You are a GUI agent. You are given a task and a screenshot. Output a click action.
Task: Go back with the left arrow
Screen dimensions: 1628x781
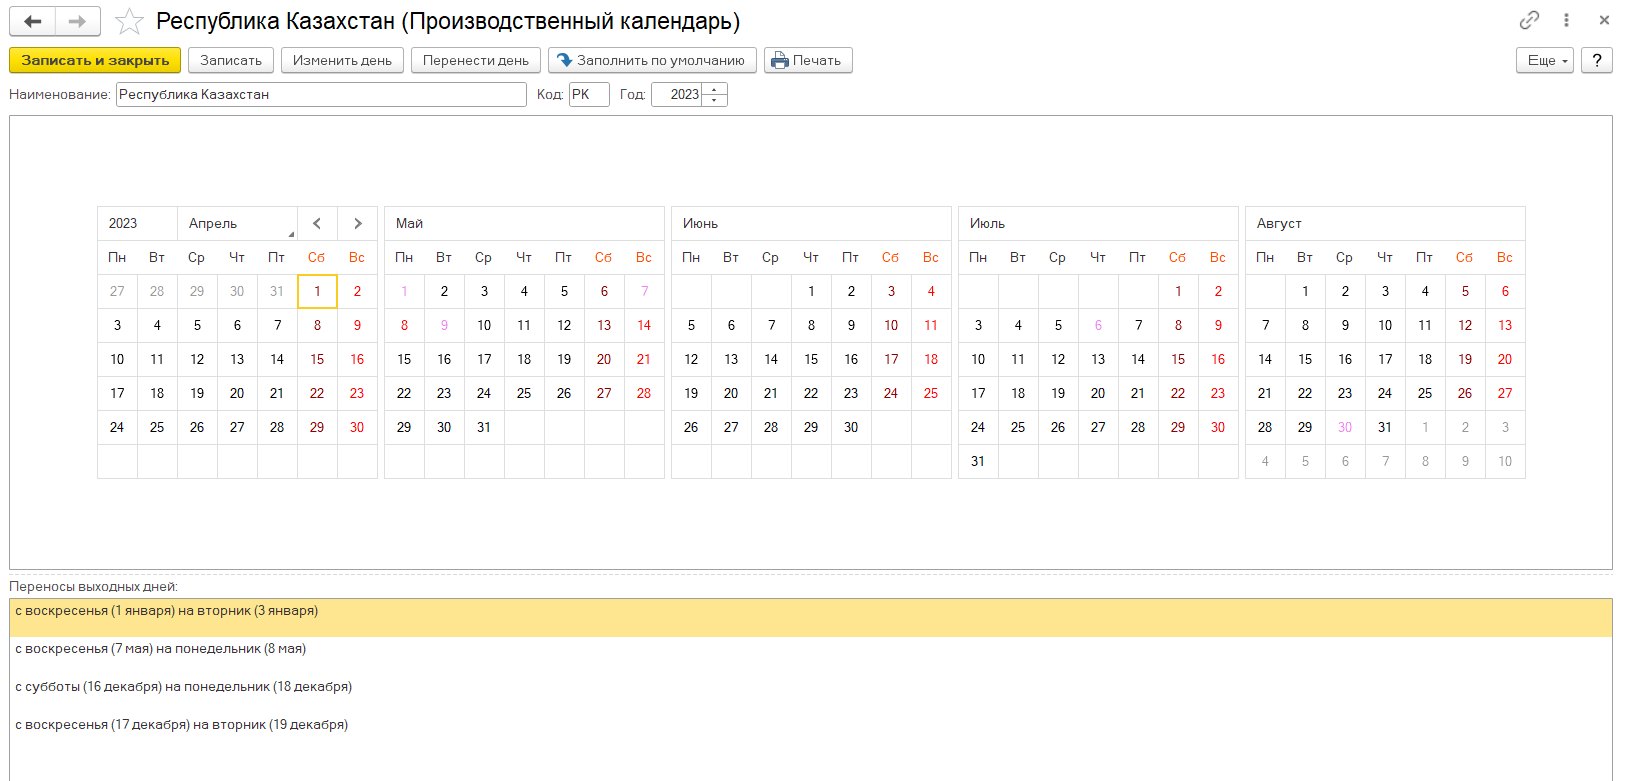point(33,21)
